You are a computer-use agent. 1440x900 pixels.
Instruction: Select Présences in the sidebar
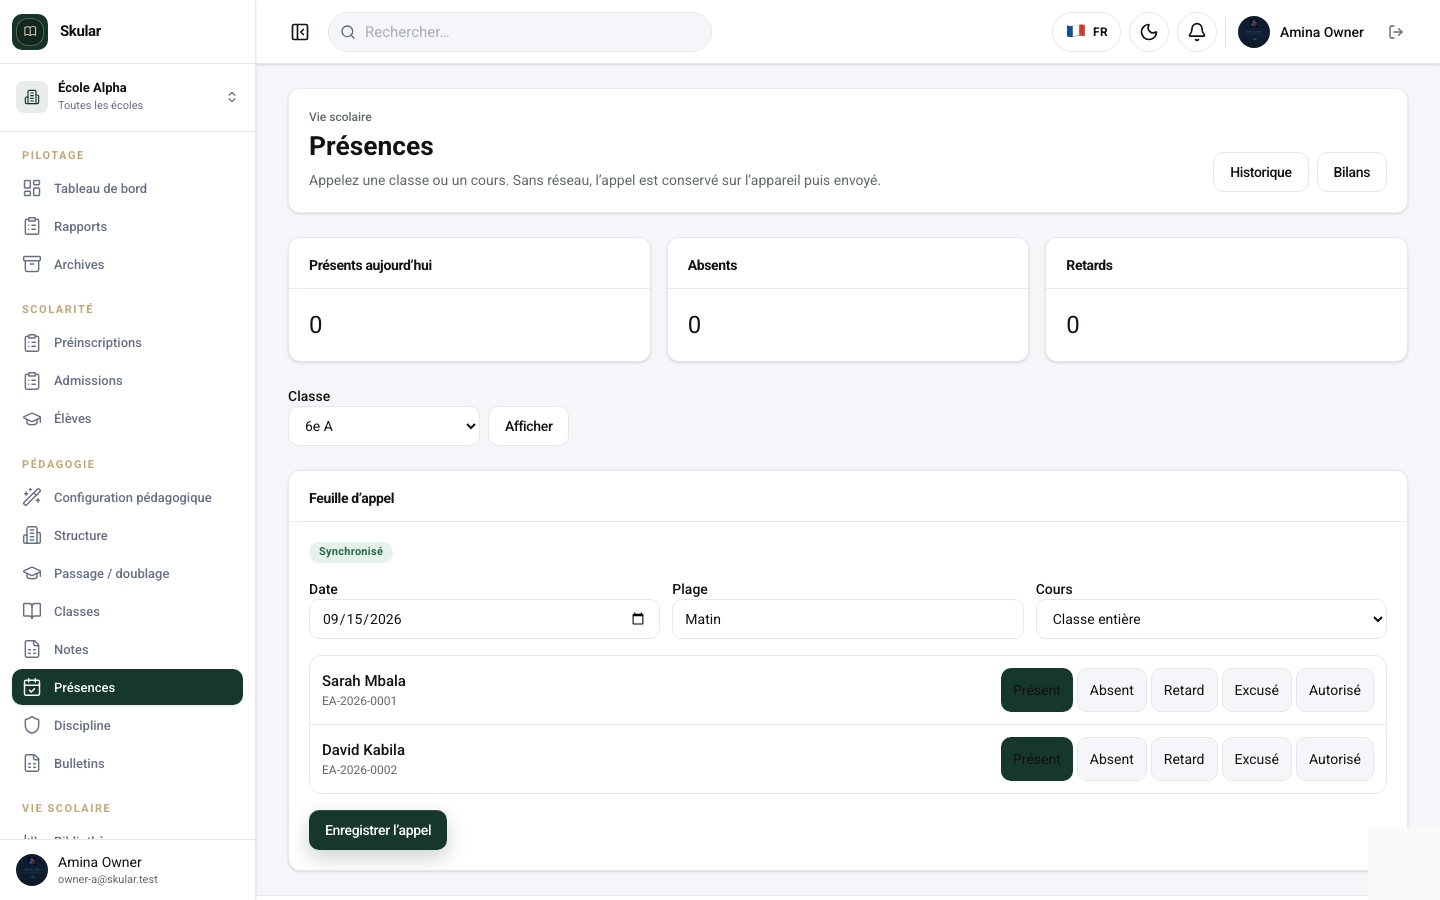pos(127,687)
